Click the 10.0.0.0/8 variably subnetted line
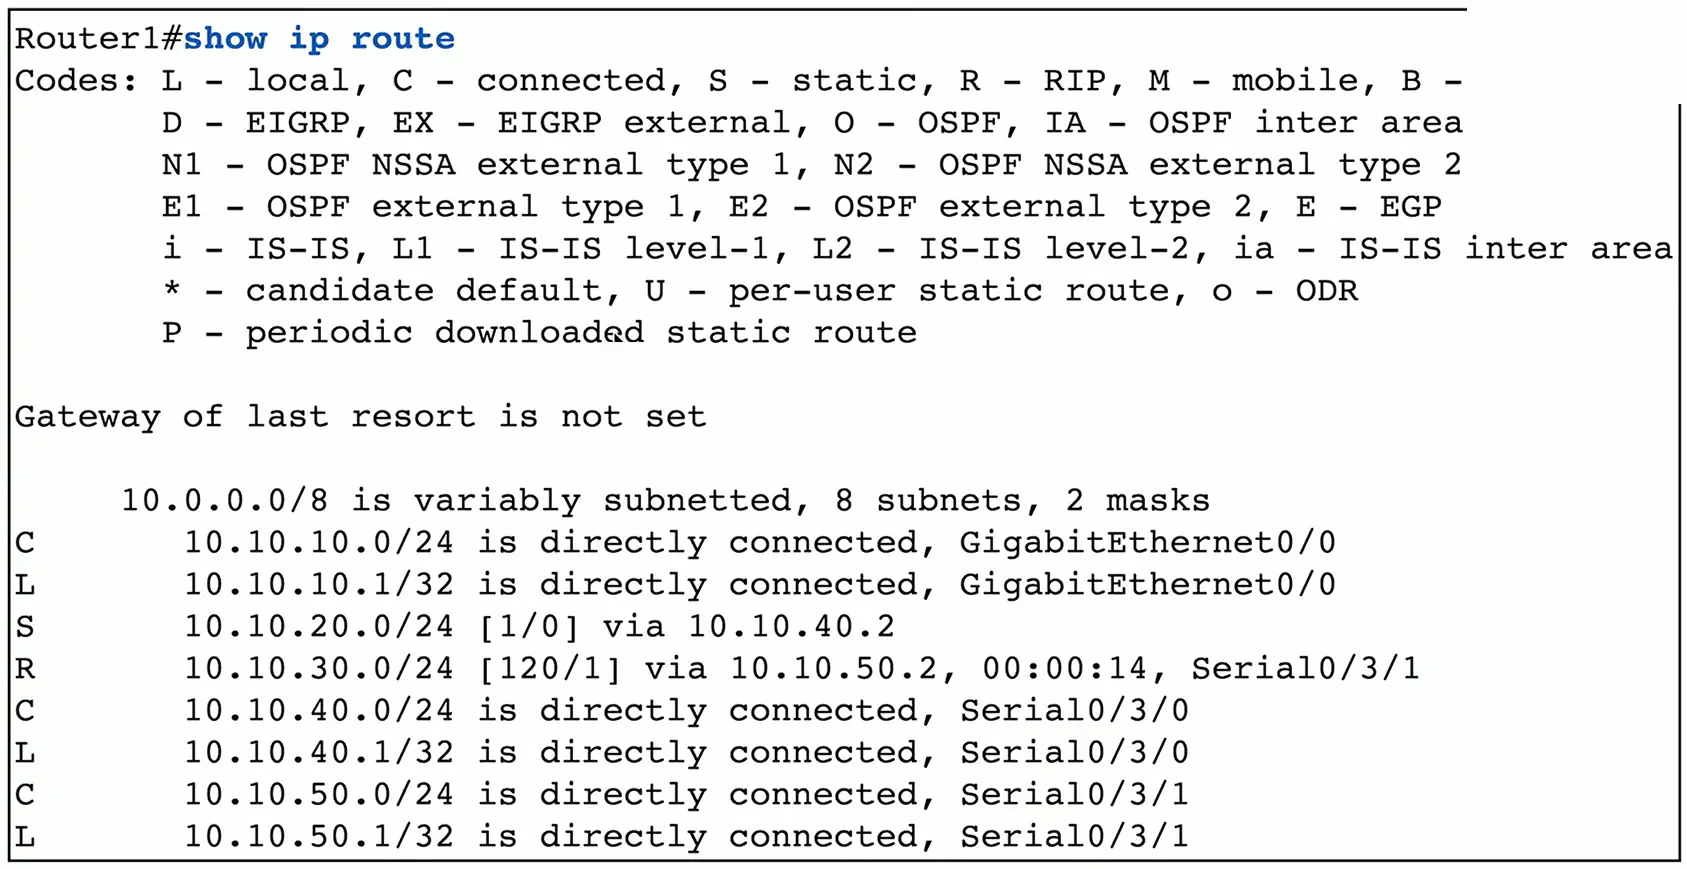The image size is (1687, 869). (x=665, y=500)
